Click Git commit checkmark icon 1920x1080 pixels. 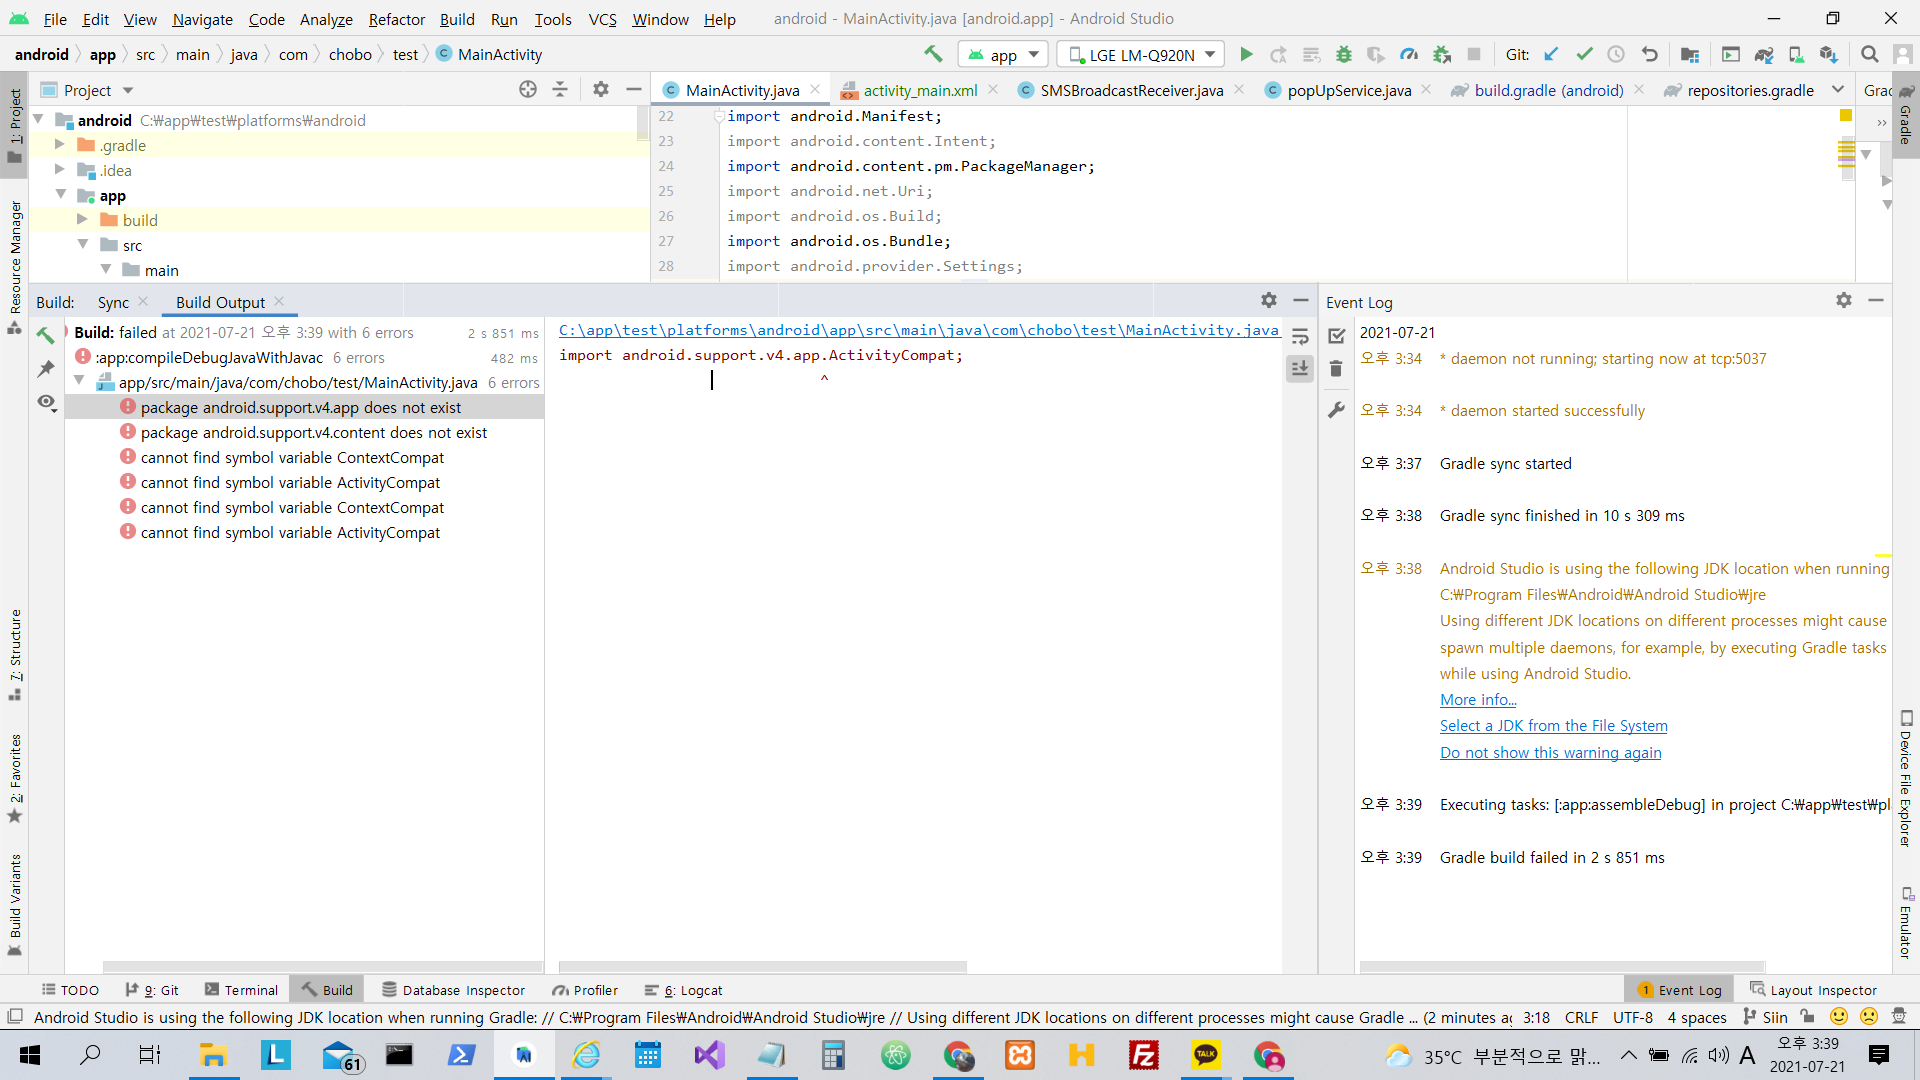click(x=1584, y=55)
